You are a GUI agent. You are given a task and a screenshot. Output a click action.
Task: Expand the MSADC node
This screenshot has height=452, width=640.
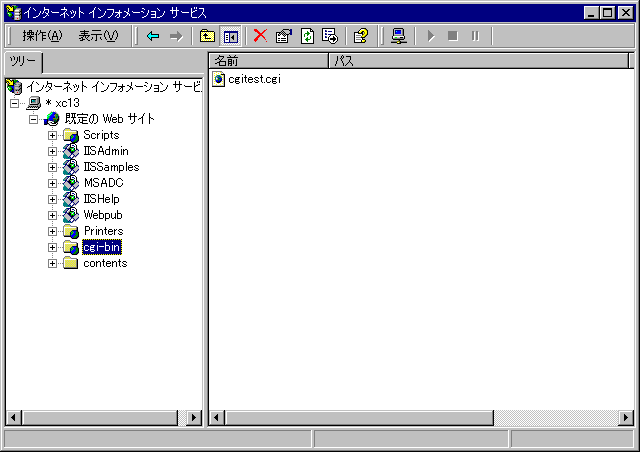coord(52,183)
